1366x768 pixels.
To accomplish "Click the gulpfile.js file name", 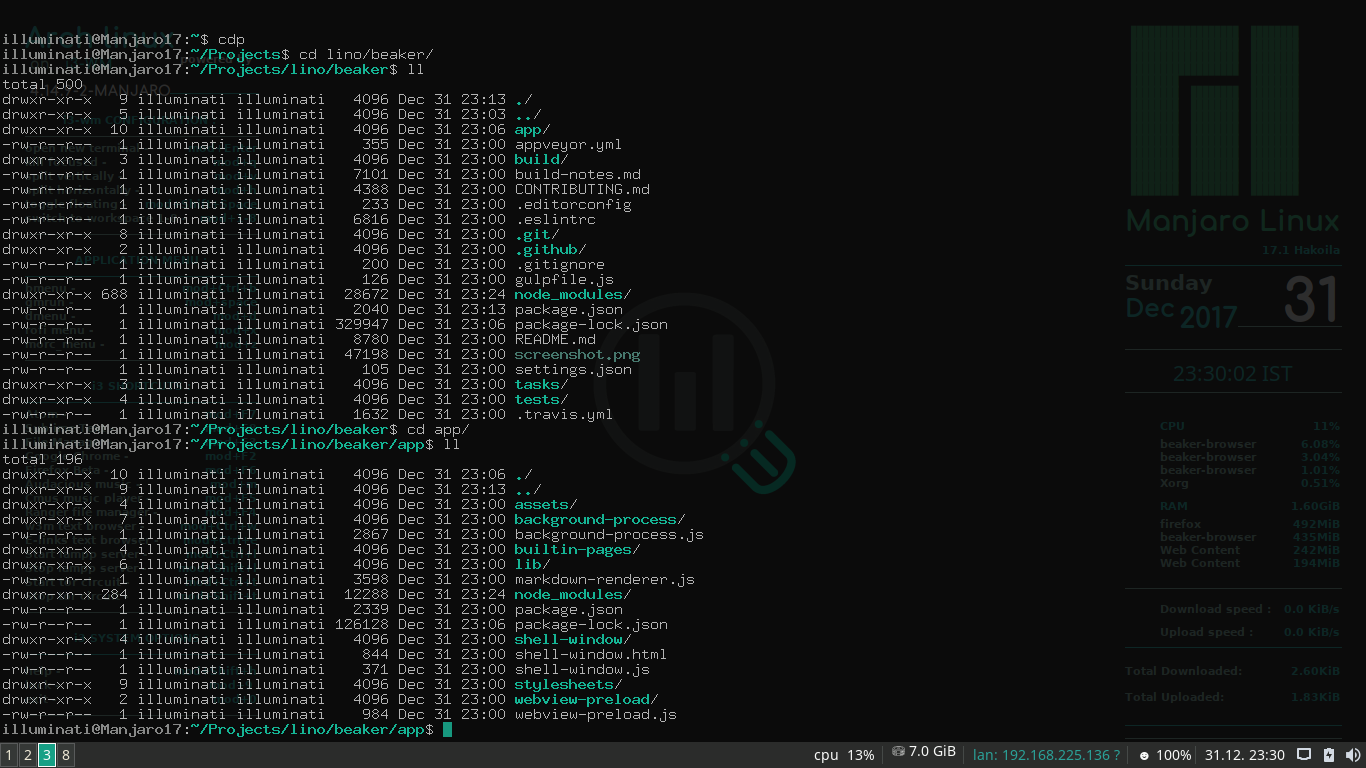I will (x=564, y=280).
